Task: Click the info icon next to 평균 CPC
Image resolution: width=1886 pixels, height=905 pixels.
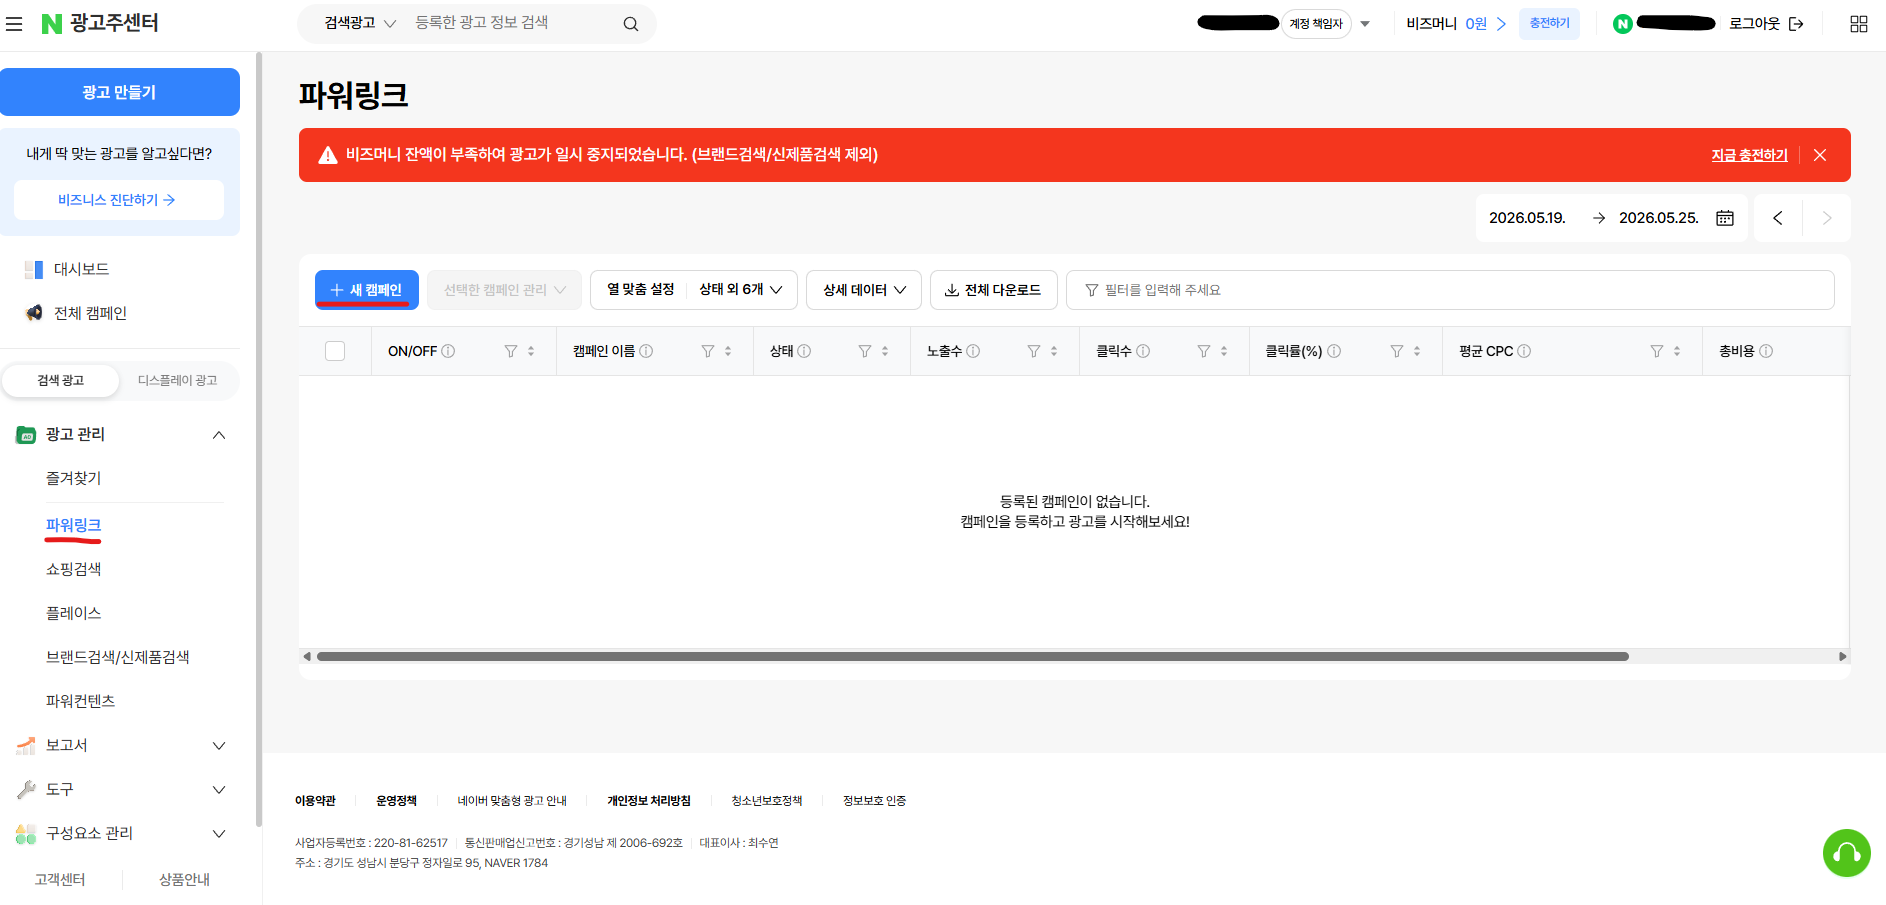Action: (x=1524, y=351)
